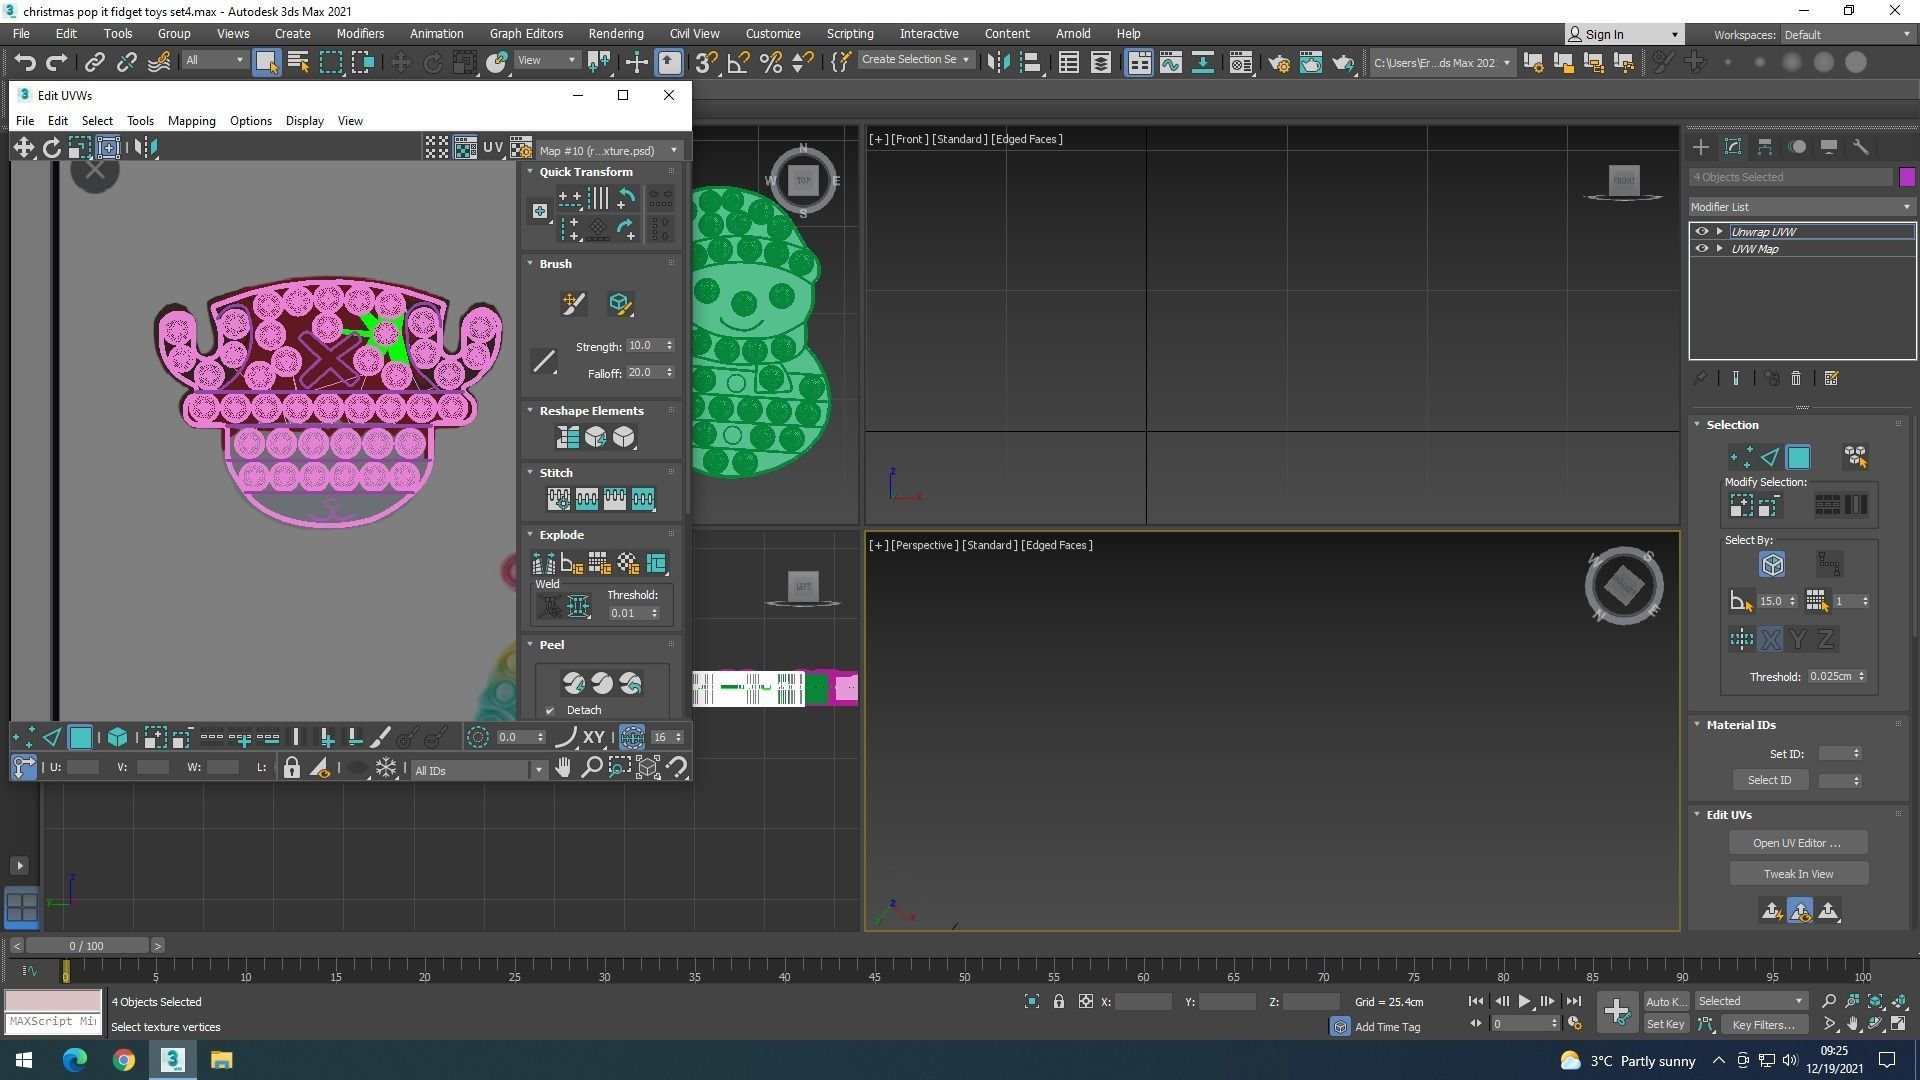Expand the All IDs dropdown

point(538,770)
